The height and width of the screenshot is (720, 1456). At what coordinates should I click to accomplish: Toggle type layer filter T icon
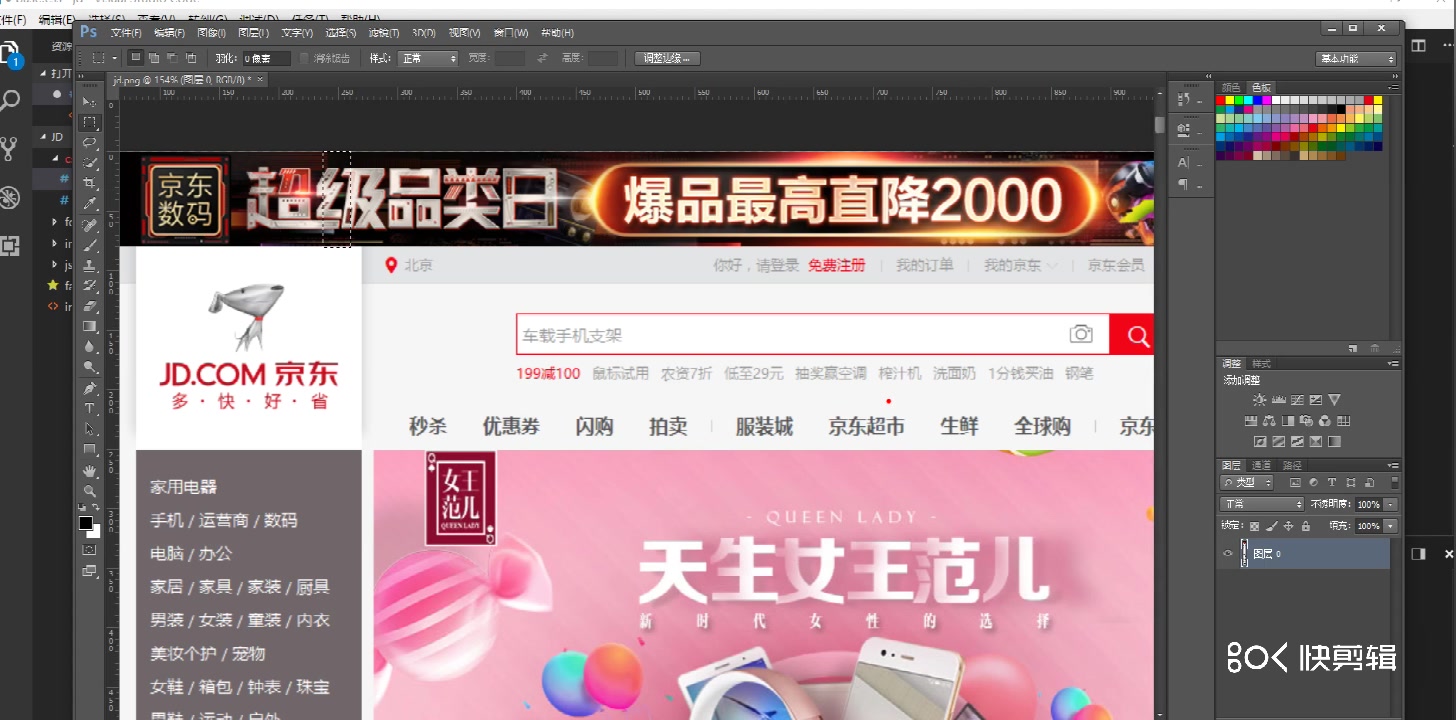pyautogui.click(x=1332, y=483)
